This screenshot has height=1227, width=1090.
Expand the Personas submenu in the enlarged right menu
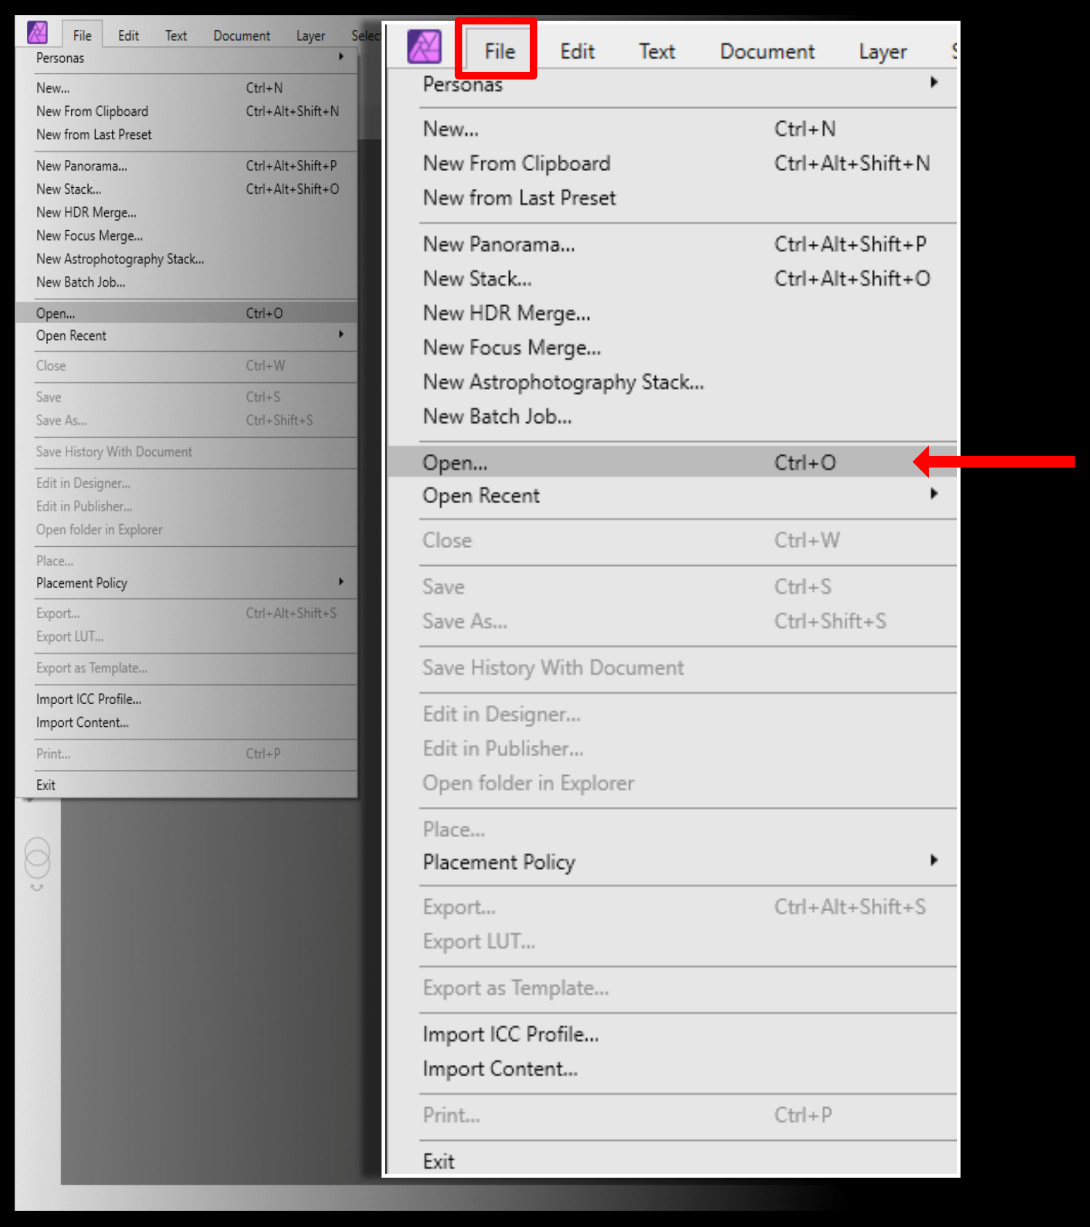tap(671, 85)
